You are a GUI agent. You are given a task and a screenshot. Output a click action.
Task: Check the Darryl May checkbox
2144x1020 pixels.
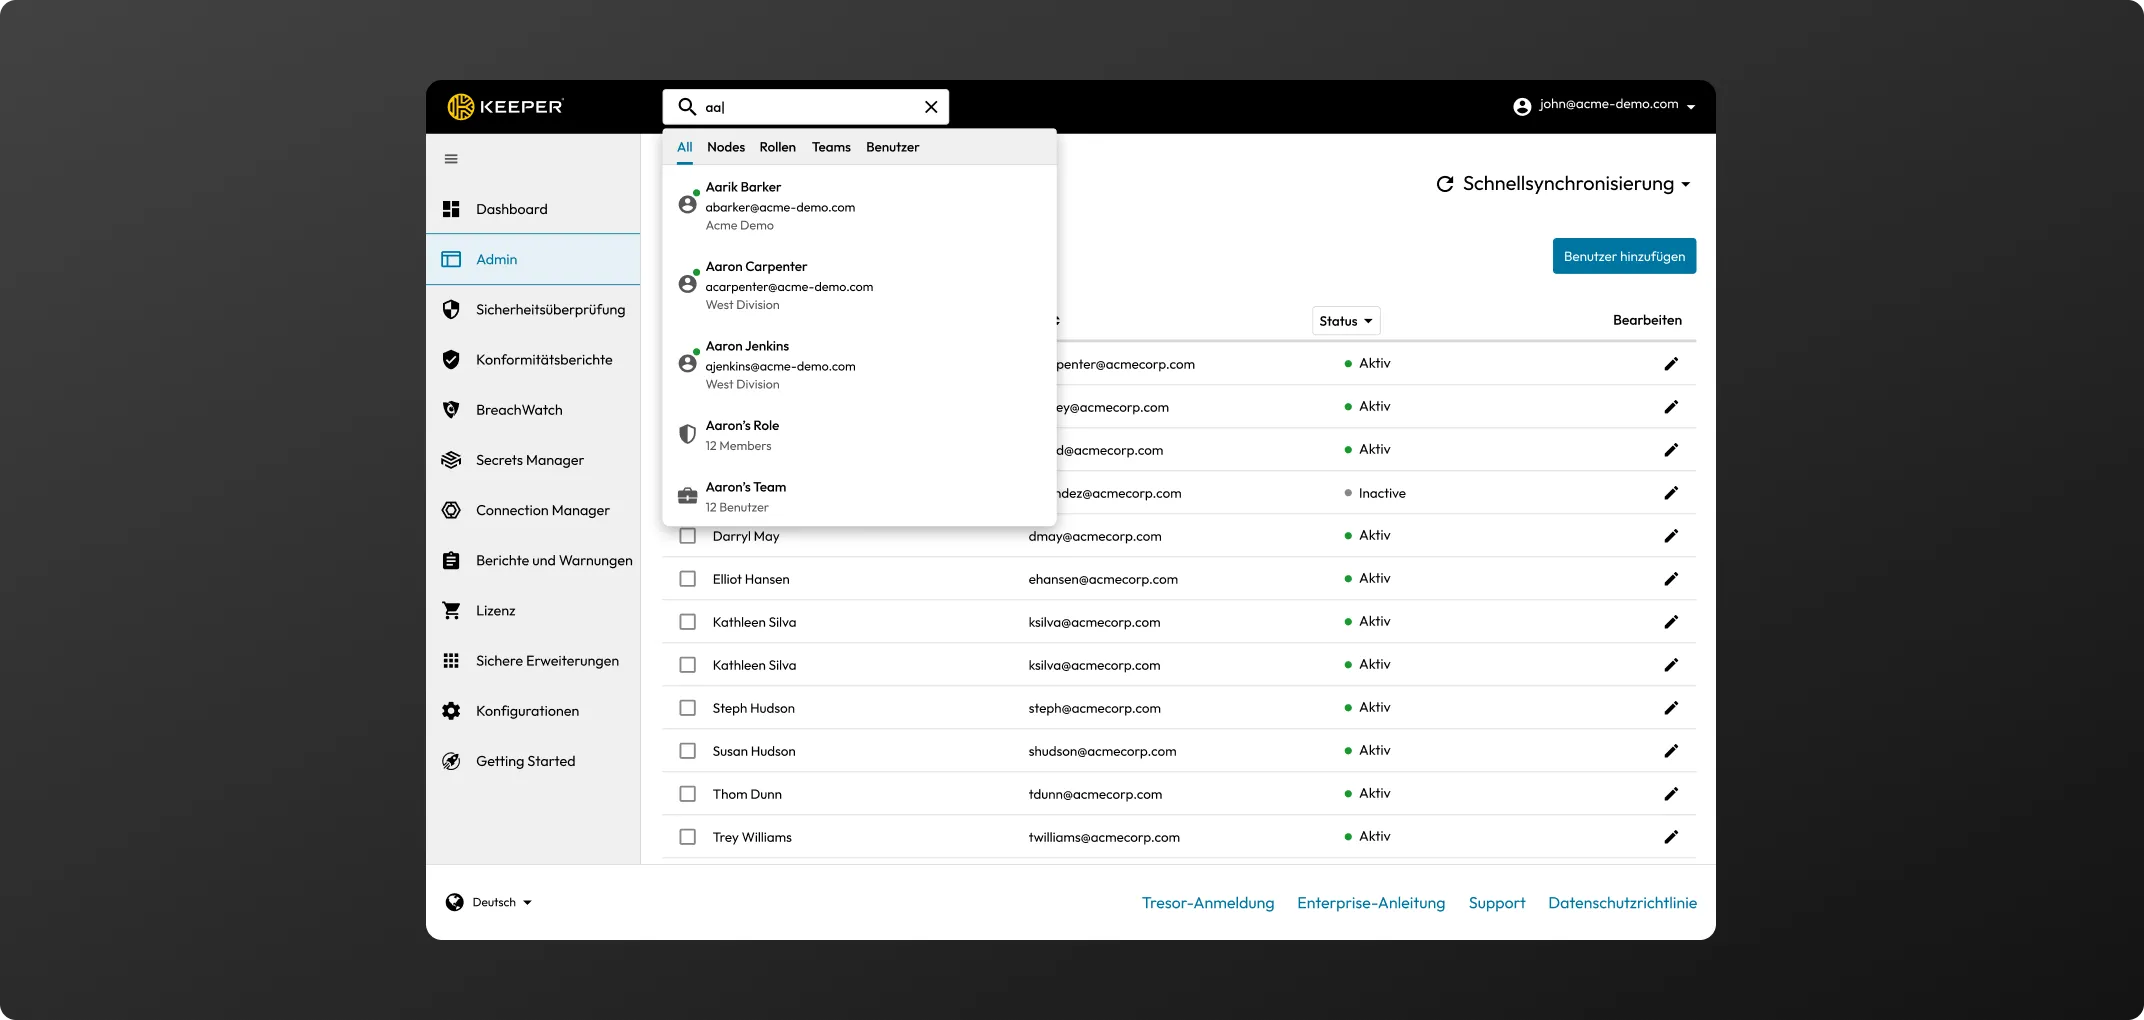[688, 536]
